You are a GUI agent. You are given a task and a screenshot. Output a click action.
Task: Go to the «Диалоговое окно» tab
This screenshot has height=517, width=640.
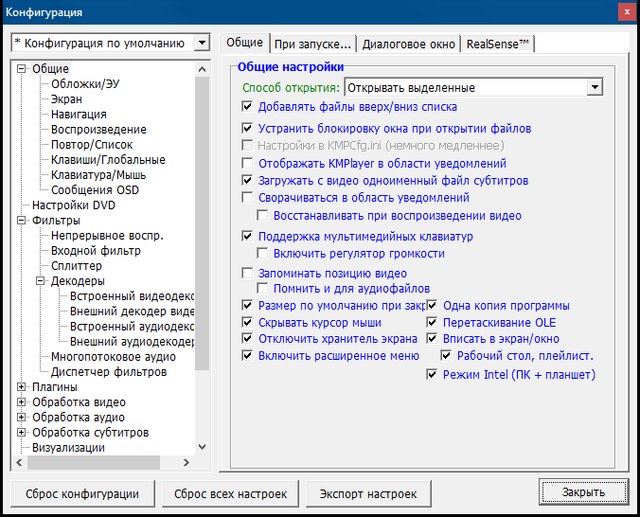[408, 44]
